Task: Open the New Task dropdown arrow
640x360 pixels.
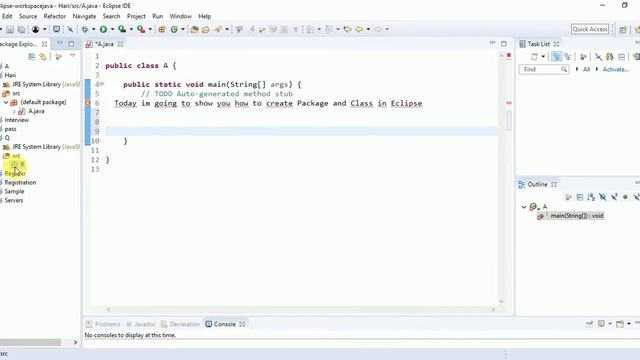Action: (x=543, y=57)
